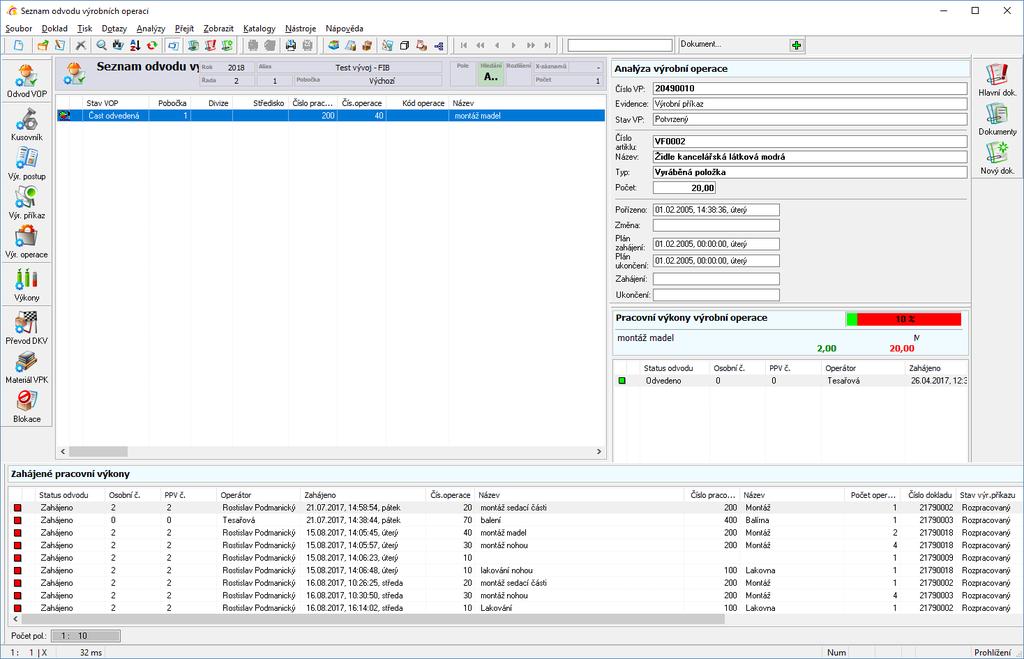Screen dimensions: 1024x659
Task: Click the new blank document toolbar icon
Action: click(19, 45)
